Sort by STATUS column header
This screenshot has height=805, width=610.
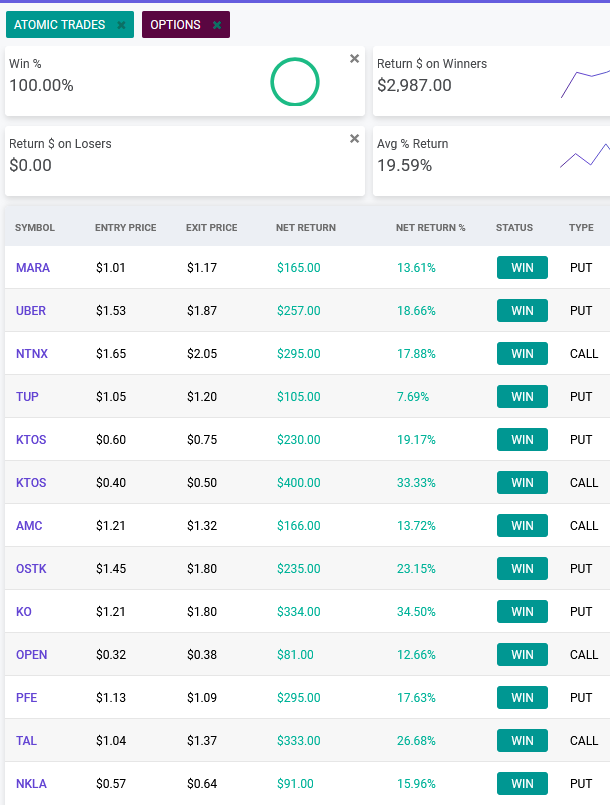click(514, 227)
